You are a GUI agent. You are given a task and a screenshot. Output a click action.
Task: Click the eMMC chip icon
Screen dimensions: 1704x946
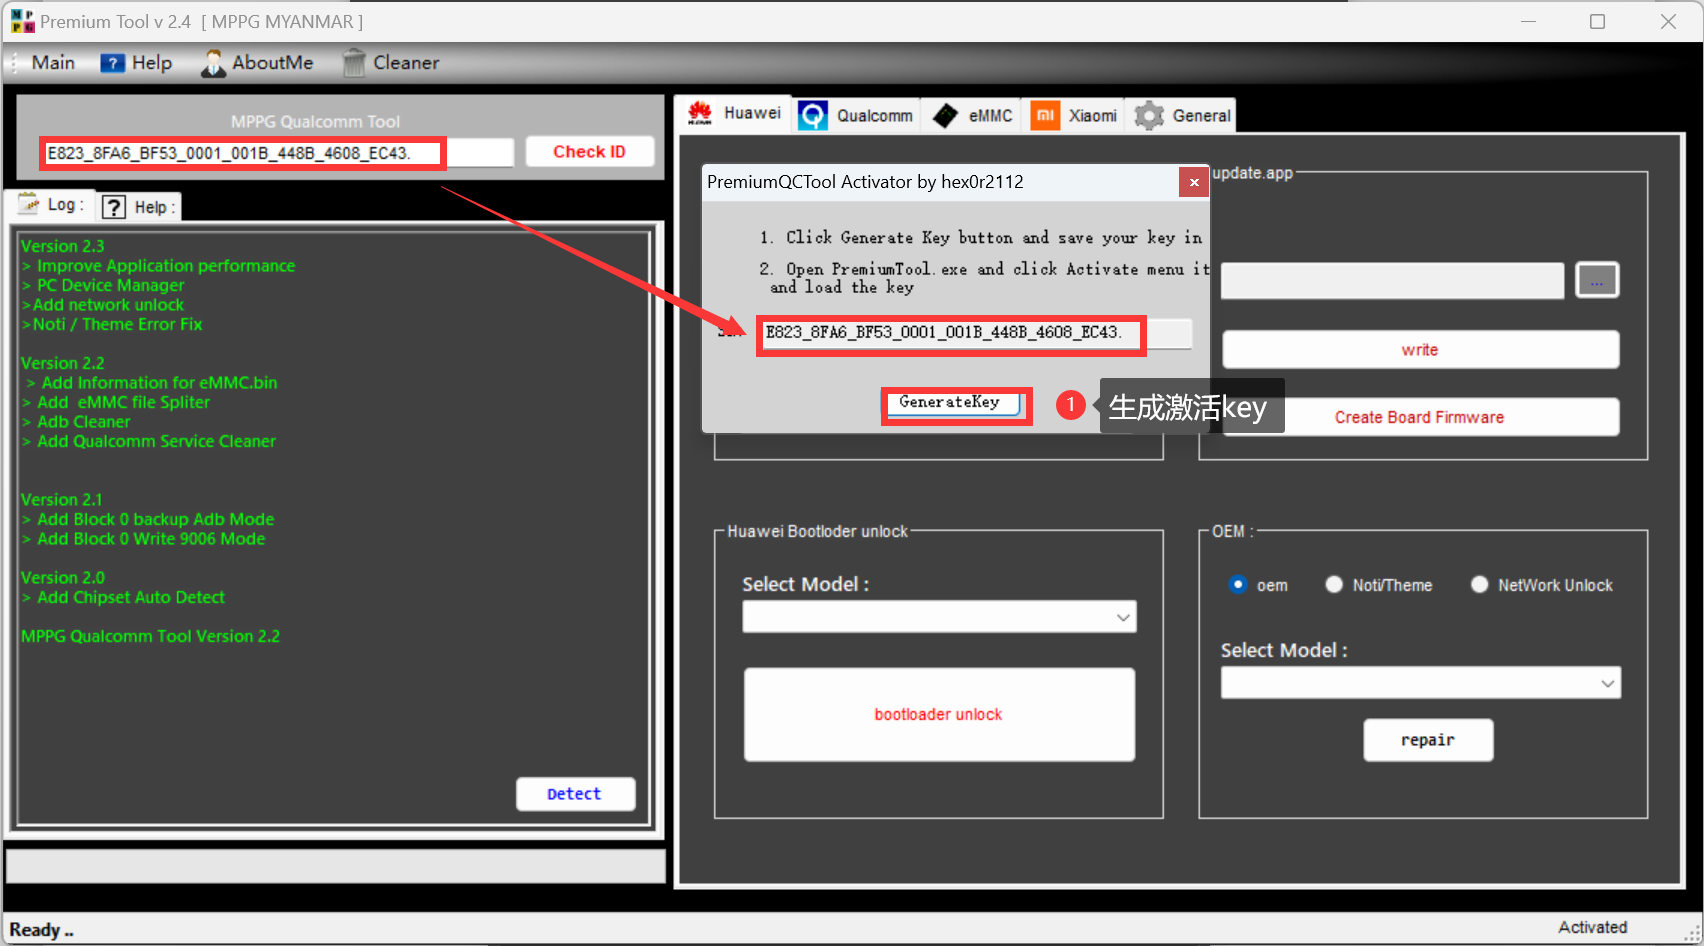(x=945, y=116)
